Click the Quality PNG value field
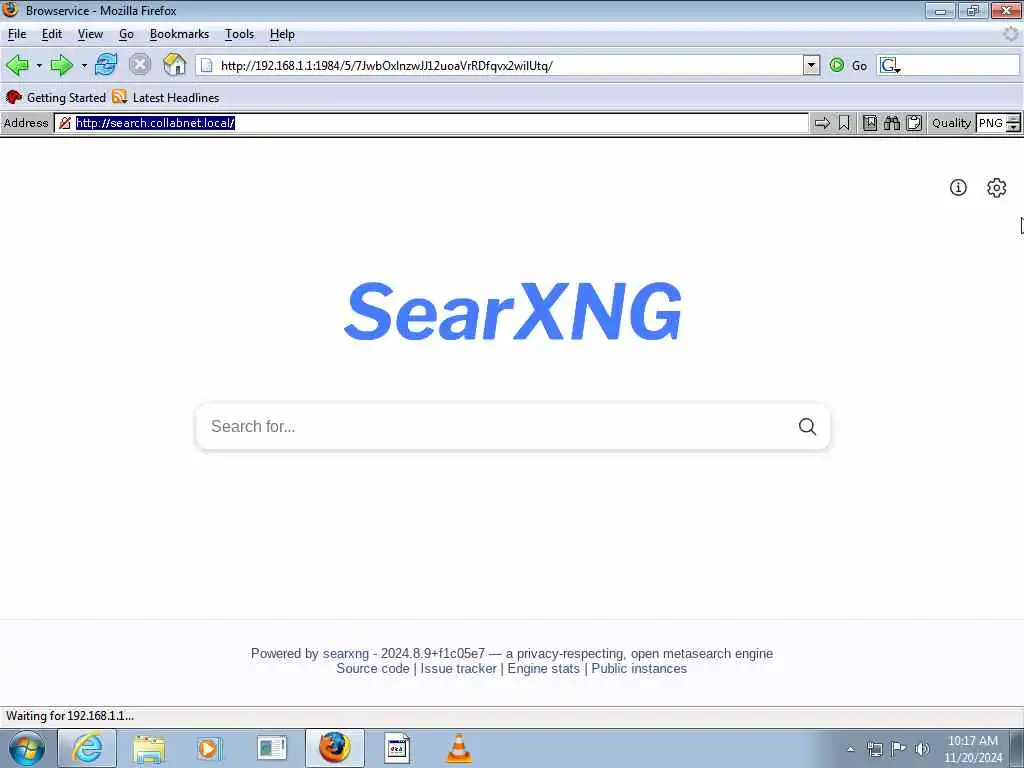This screenshot has height=768, width=1024. 991,123
